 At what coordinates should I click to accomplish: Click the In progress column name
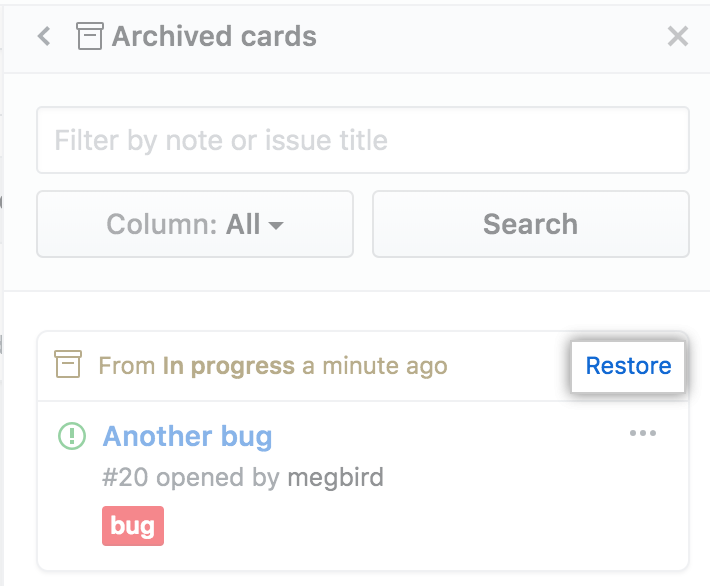coord(229,366)
